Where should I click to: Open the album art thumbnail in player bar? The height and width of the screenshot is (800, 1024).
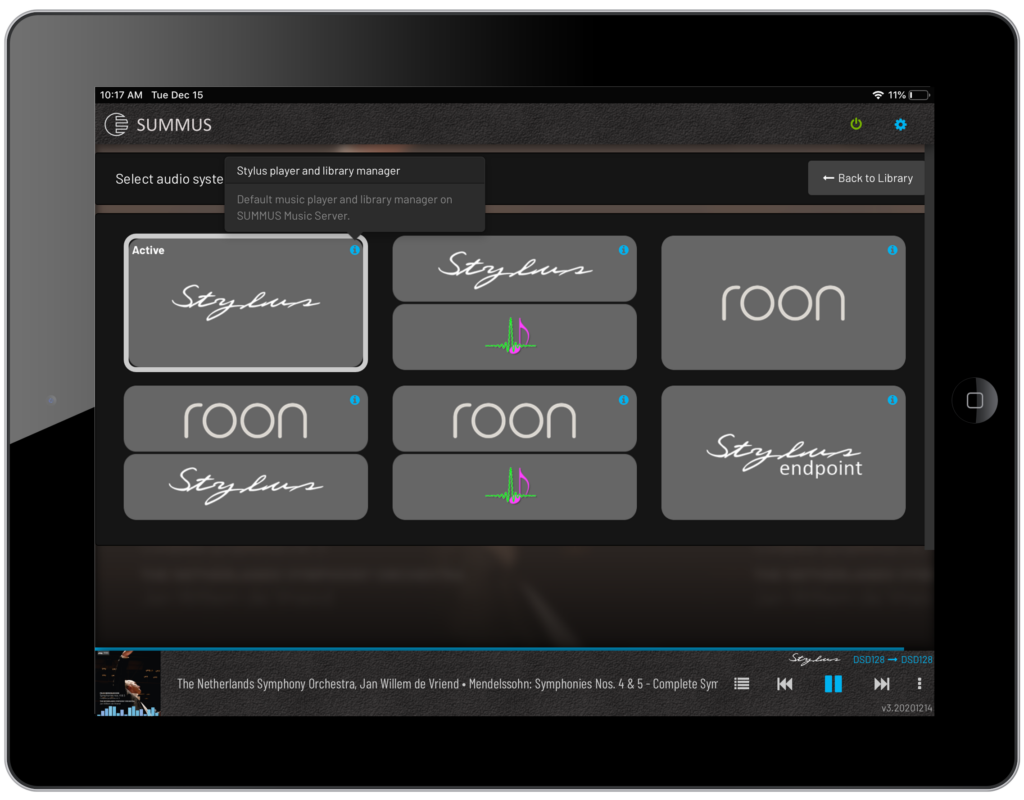click(128, 683)
